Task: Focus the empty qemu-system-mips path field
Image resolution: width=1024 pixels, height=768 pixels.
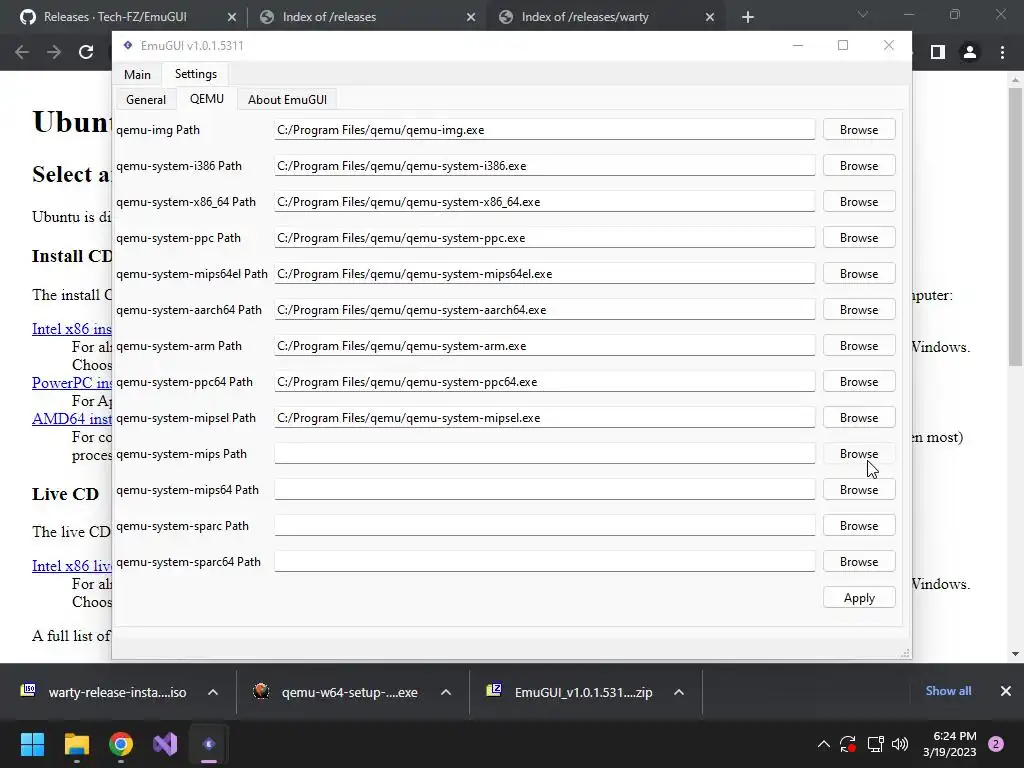Action: 545,454
